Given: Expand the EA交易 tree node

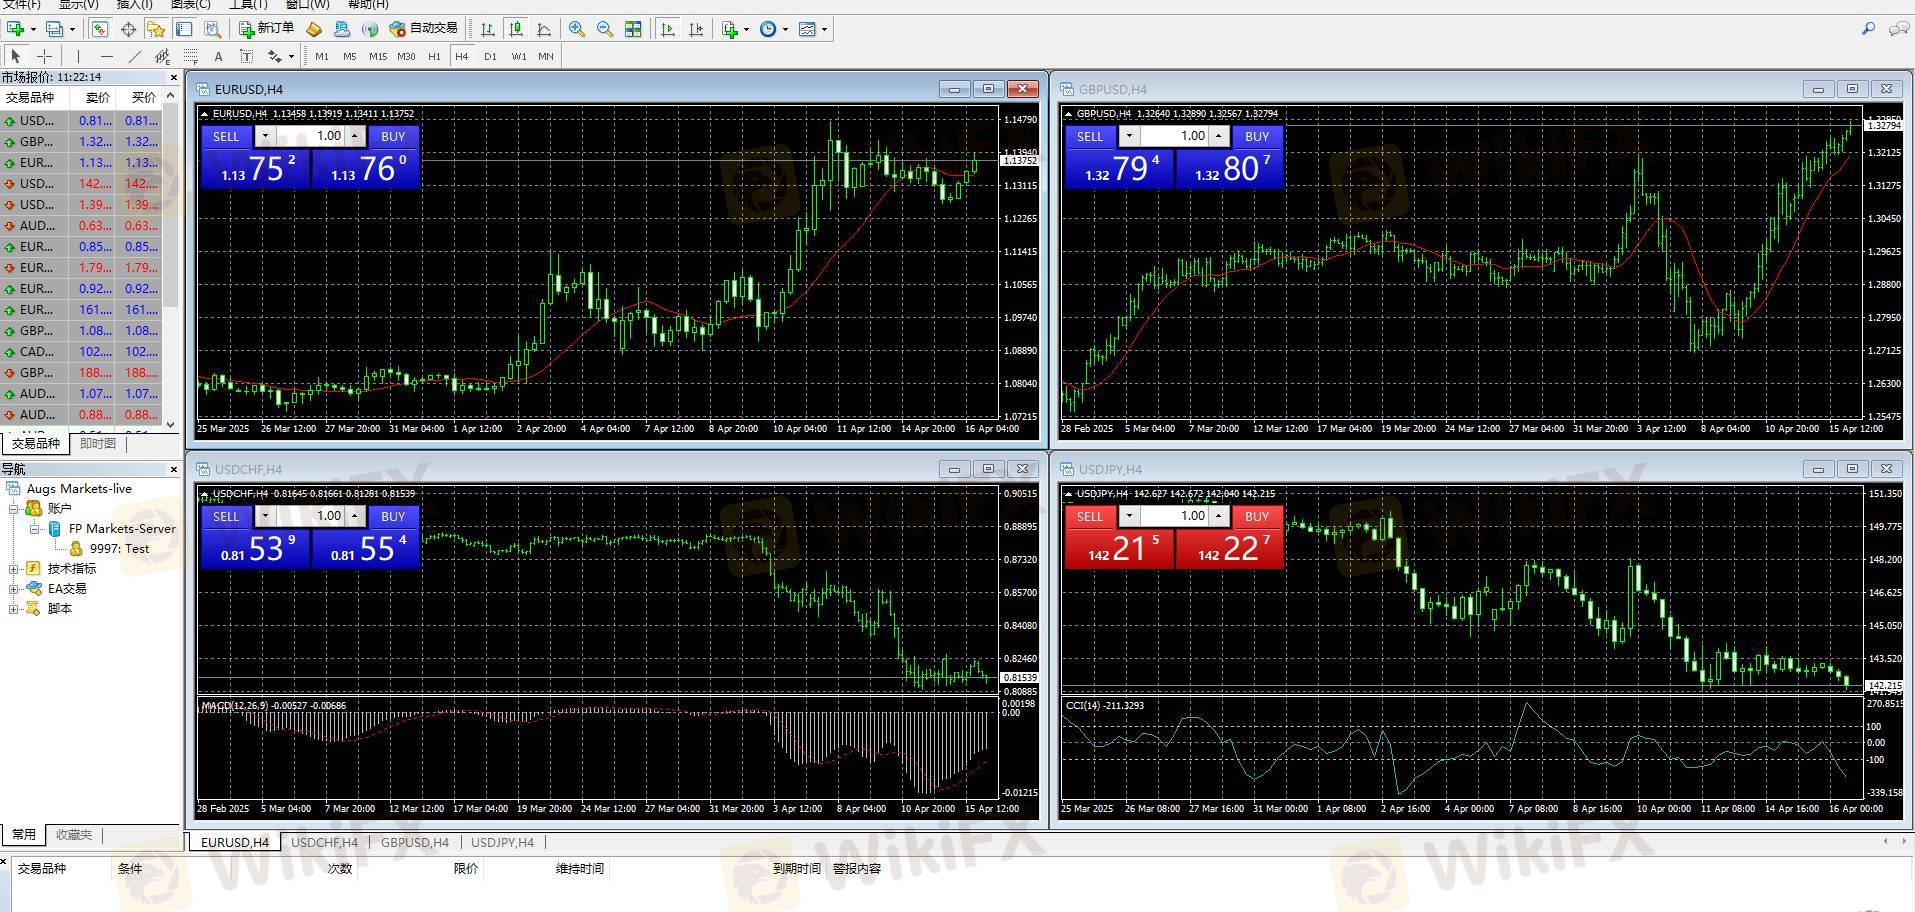Looking at the screenshot, I should [14, 589].
